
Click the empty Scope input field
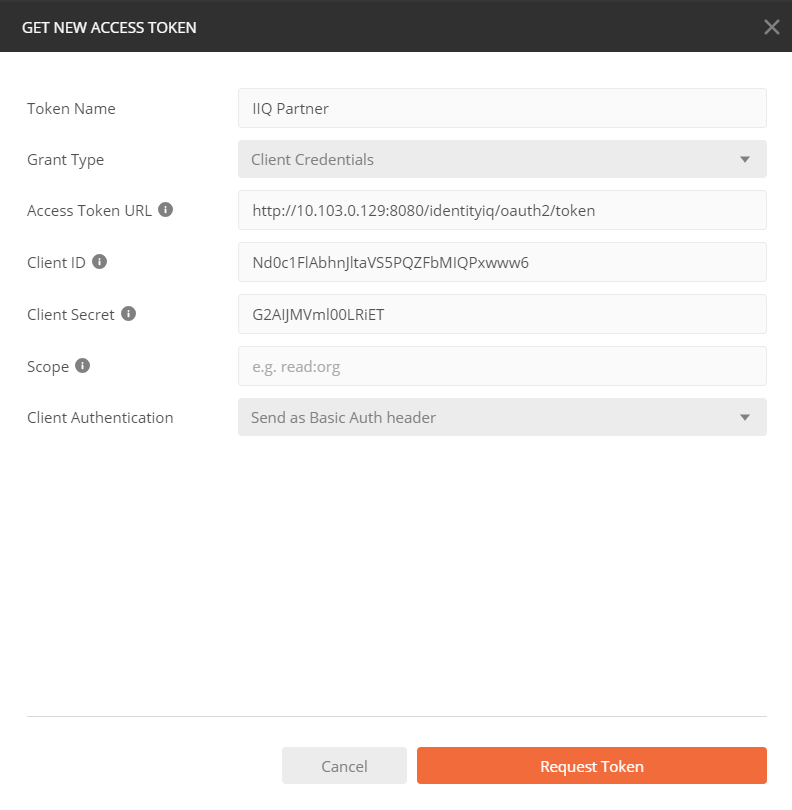(x=502, y=367)
